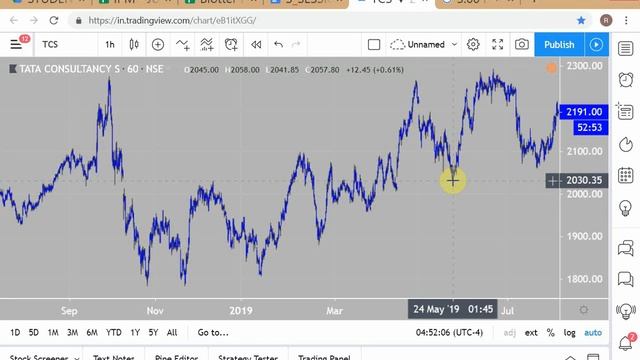Click the browser address bar URL
640x360 pixels.
point(172,20)
